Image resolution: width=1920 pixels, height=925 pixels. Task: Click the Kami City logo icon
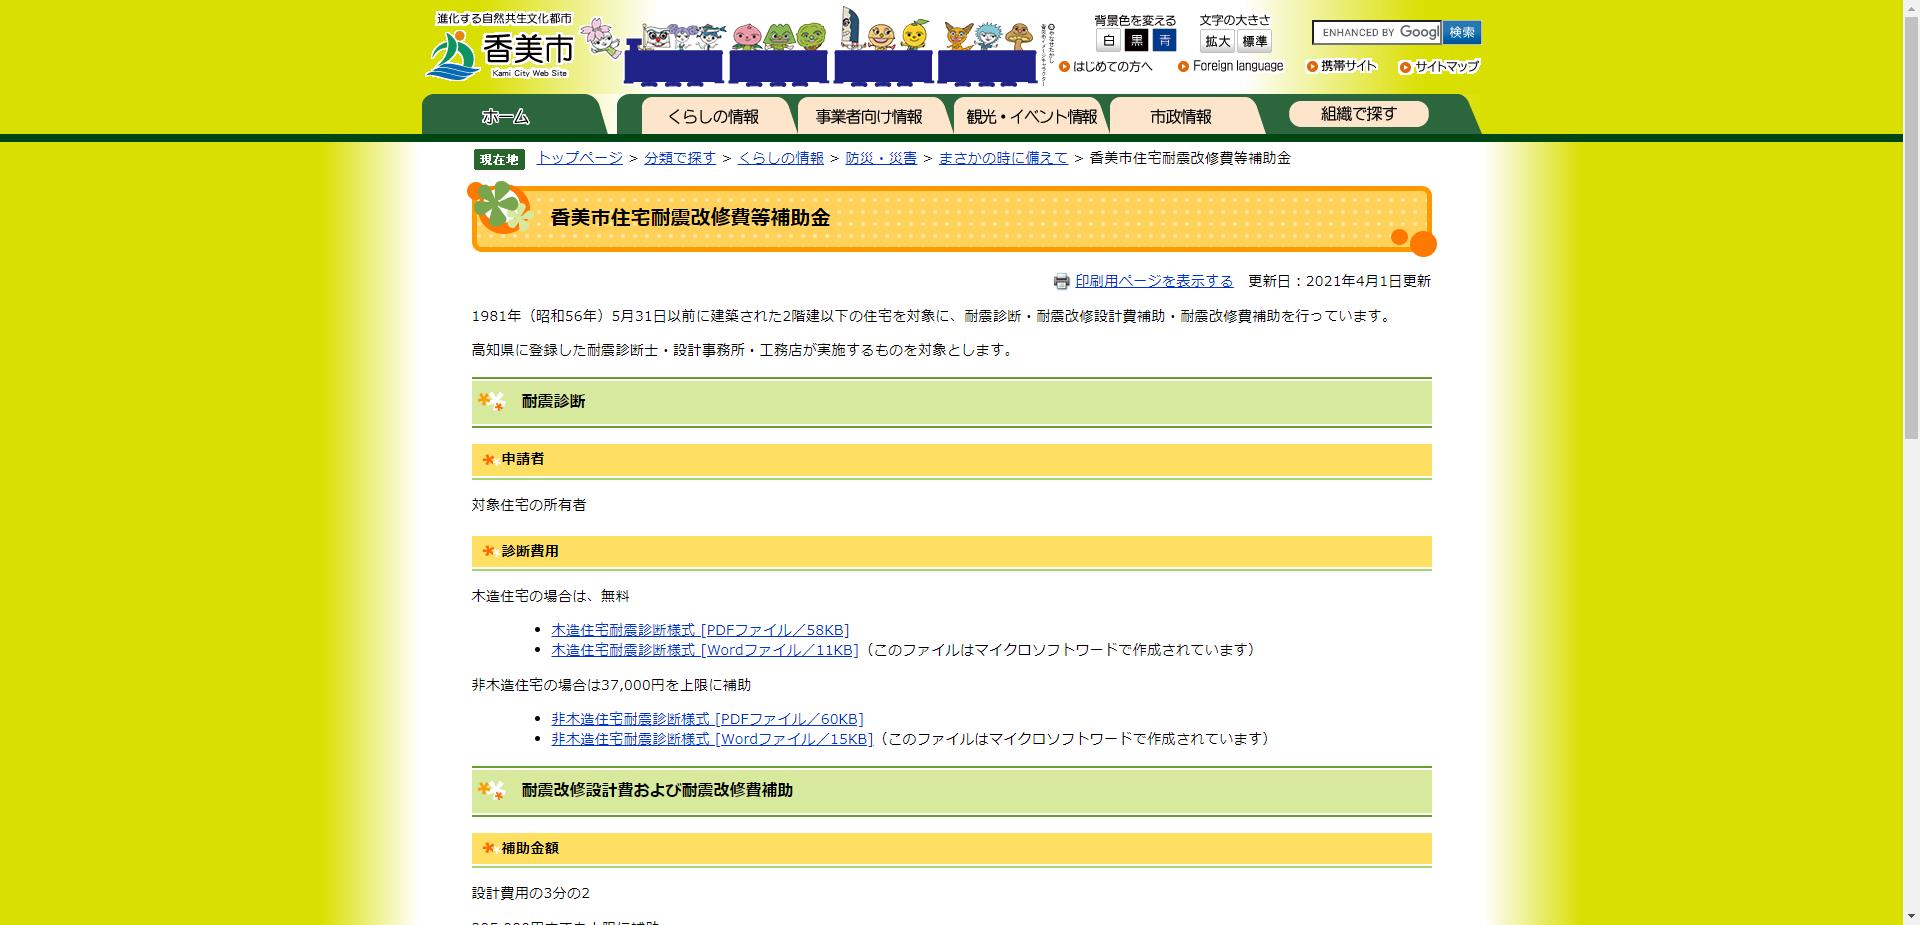pos(455,53)
